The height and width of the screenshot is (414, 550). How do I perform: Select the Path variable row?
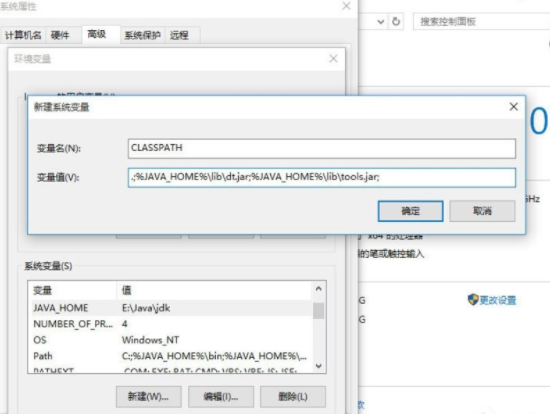coord(172,356)
